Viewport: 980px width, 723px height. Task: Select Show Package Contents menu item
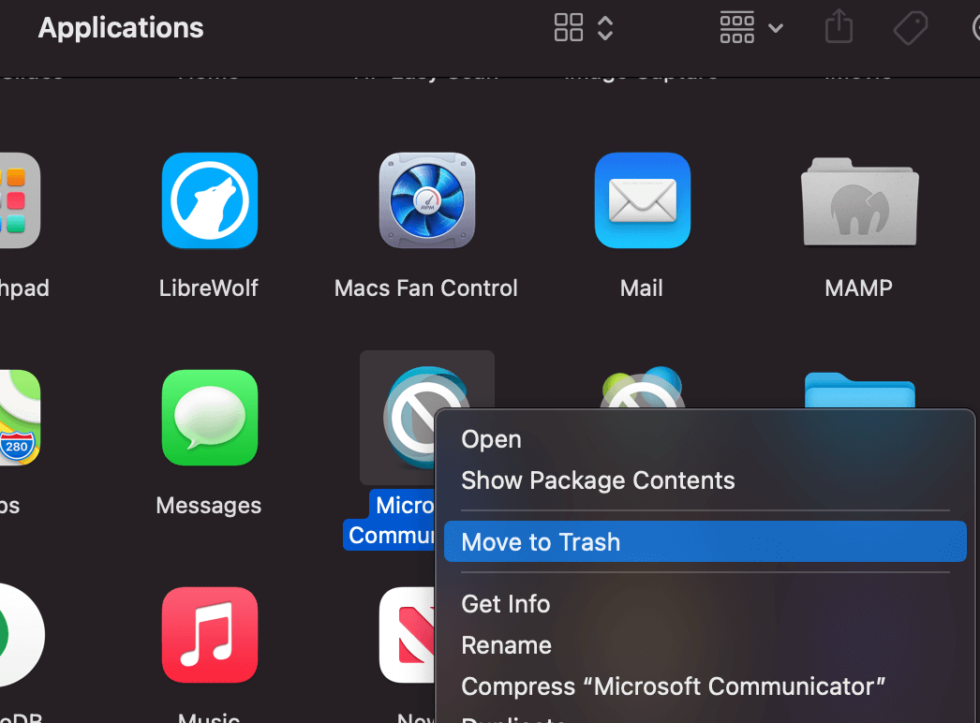(x=597, y=480)
